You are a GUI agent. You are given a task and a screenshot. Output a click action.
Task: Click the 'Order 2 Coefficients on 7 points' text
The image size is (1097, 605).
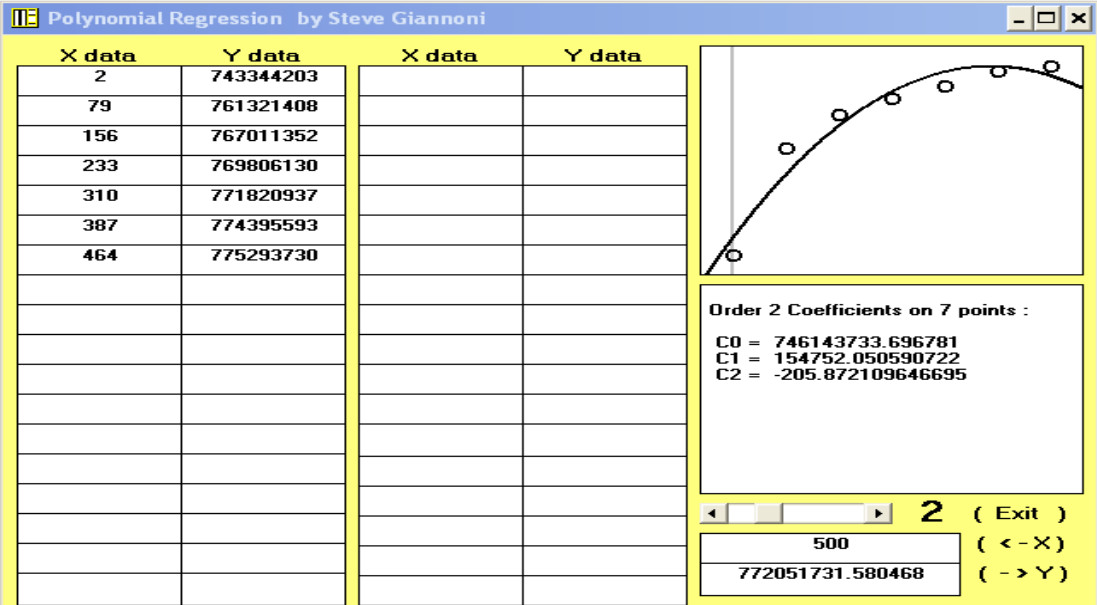point(868,310)
